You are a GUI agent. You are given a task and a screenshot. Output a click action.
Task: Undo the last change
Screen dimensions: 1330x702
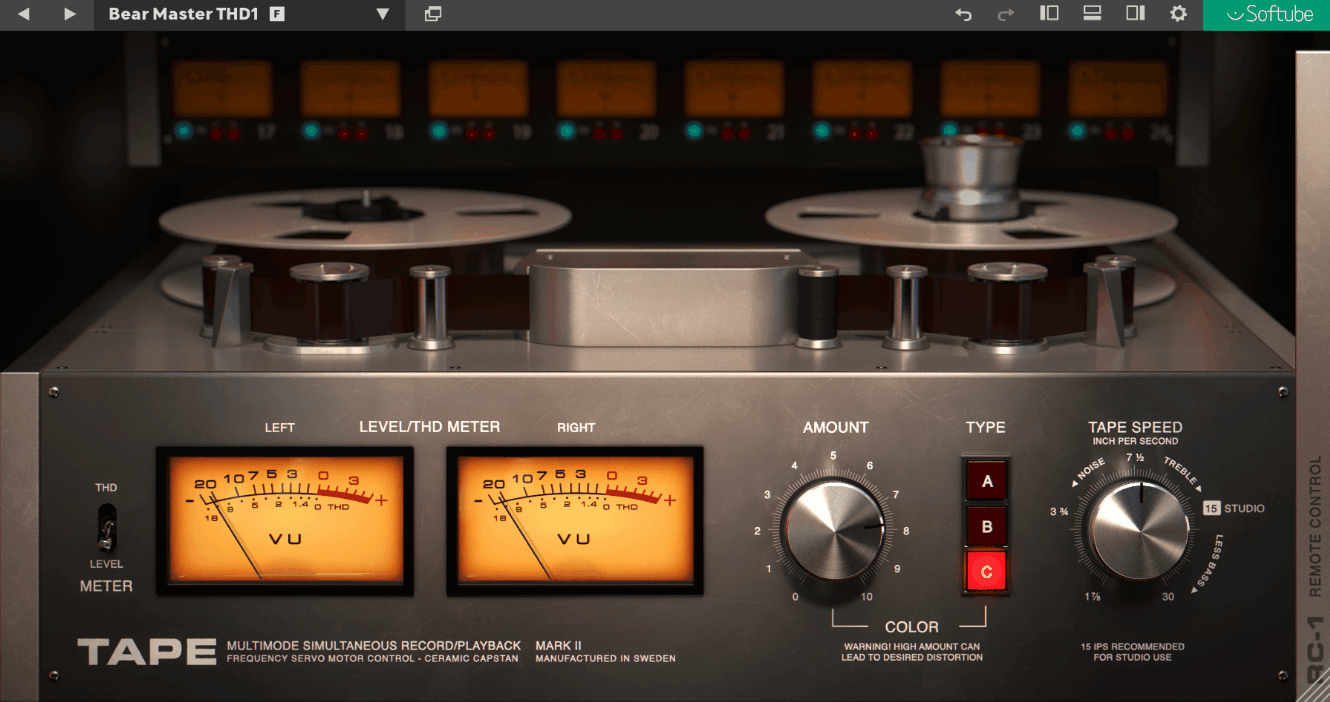click(x=963, y=14)
